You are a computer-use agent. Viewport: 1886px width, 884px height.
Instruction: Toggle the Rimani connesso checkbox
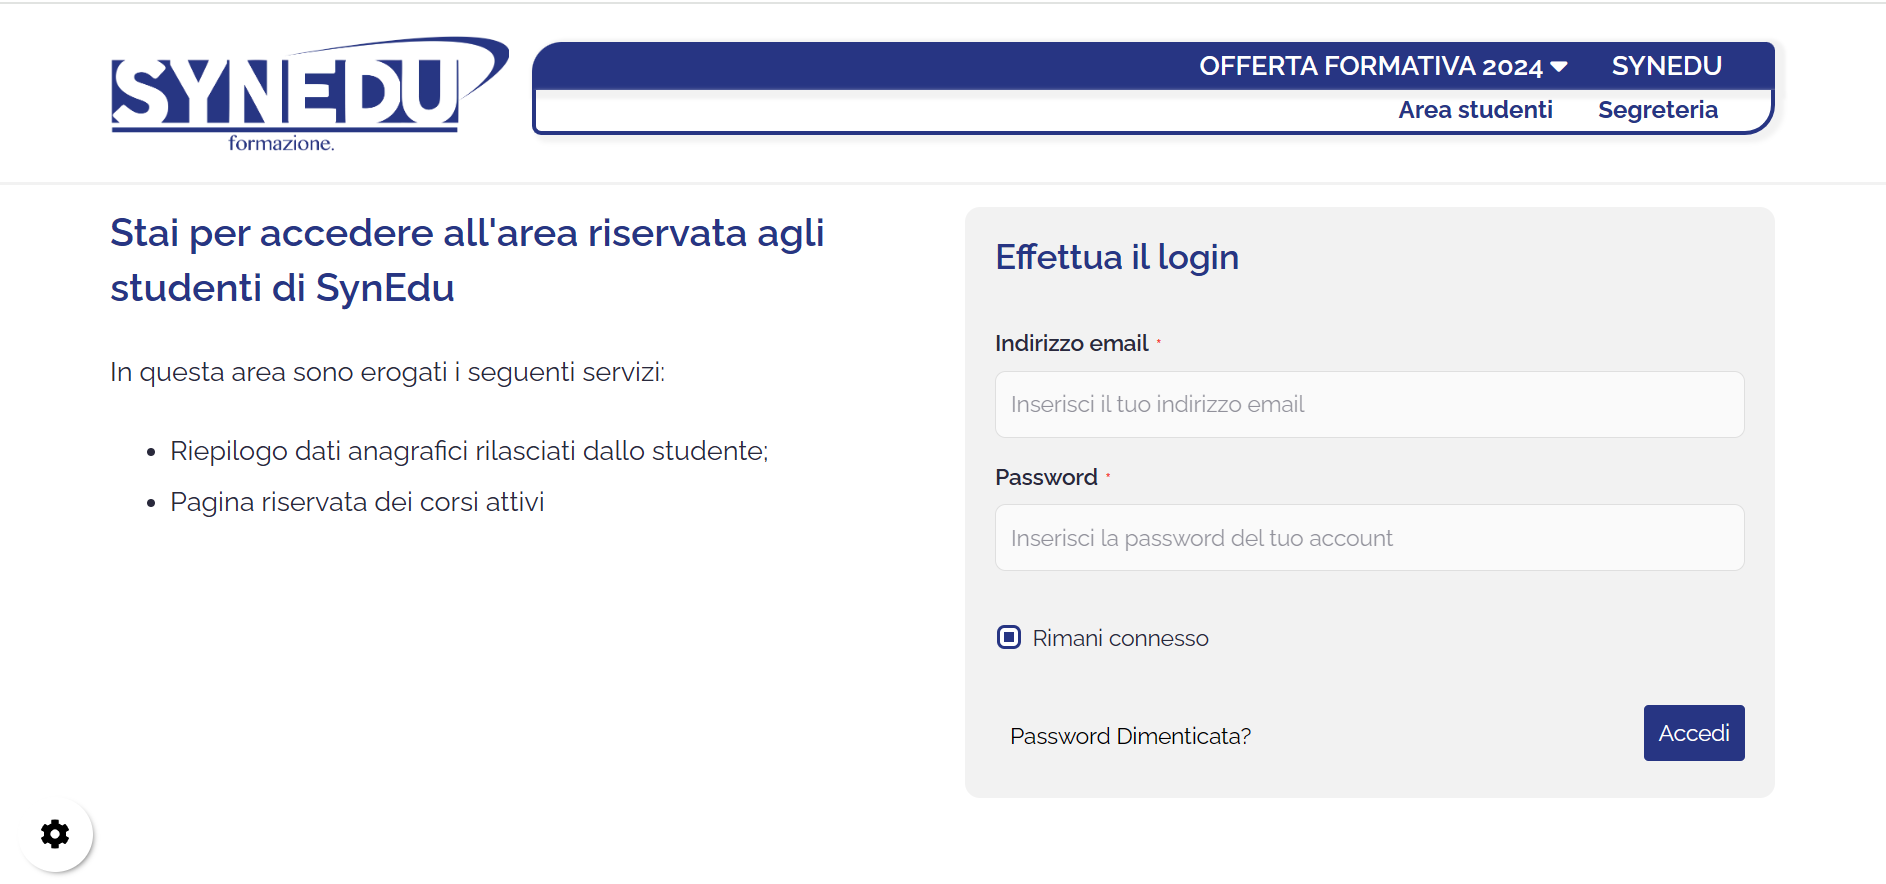click(x=1009, y=638)
